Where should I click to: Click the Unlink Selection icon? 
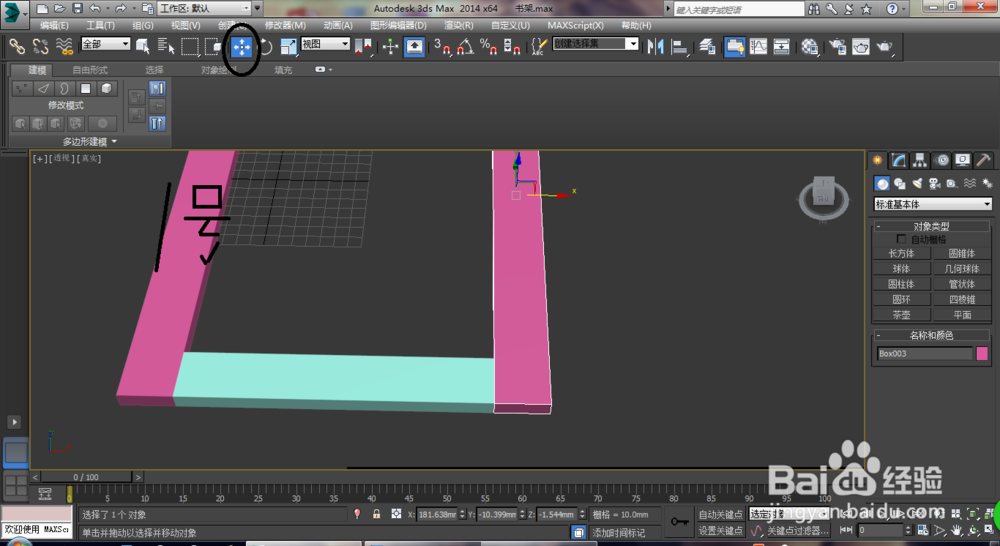[x=40, y=46]
